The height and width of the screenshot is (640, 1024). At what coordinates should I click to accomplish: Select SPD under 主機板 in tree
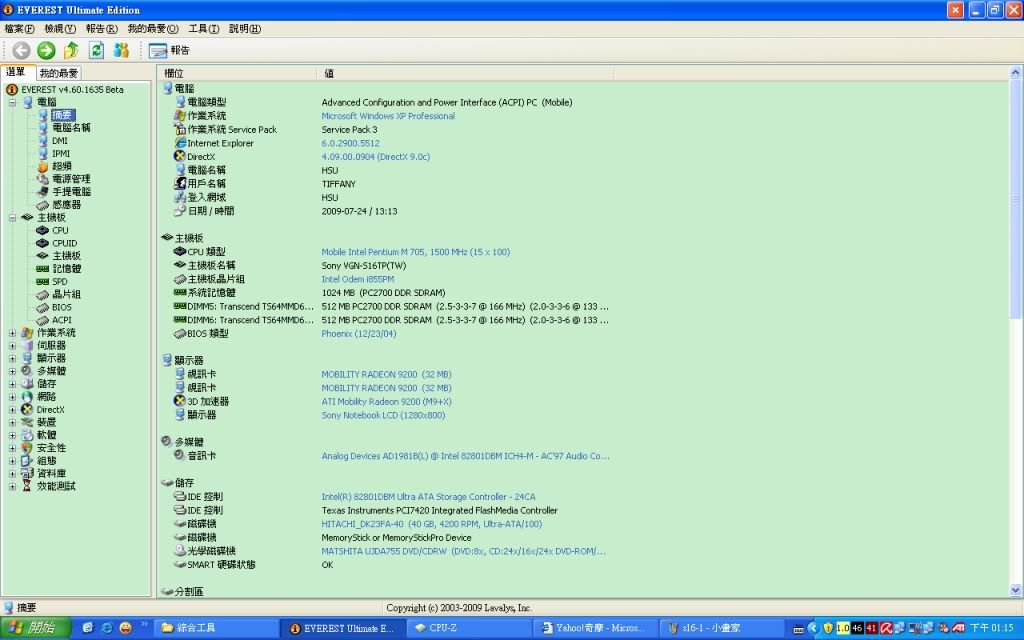click(x=60, y=282)
